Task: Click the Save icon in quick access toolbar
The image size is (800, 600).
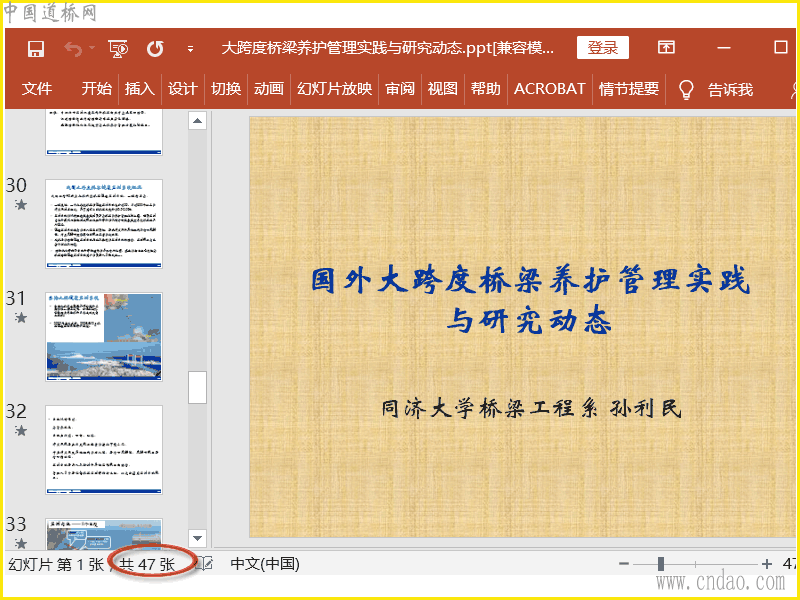Action: click(x=36, y=48)
